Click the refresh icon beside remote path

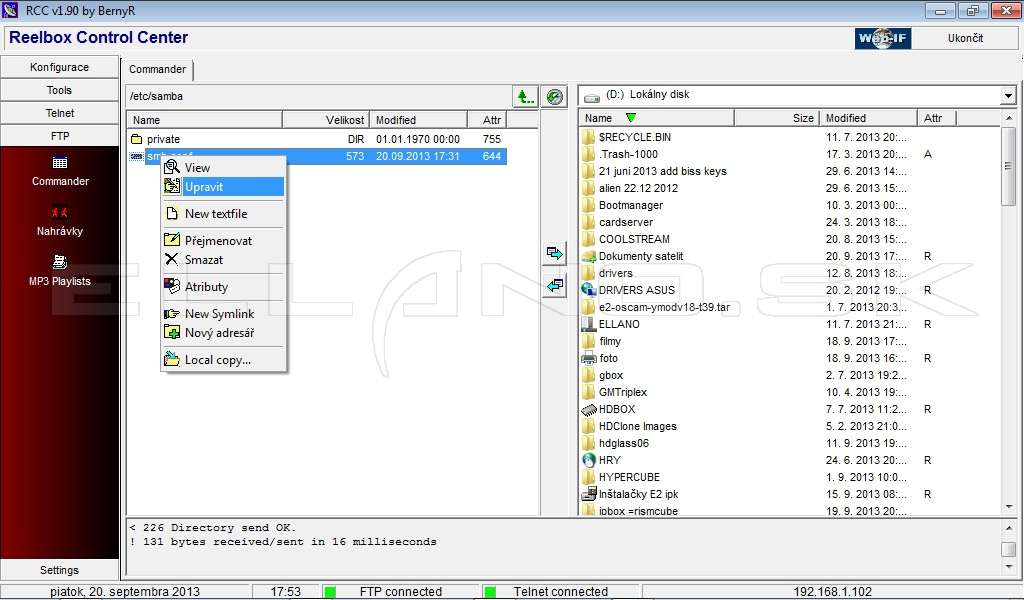(554, 97)
